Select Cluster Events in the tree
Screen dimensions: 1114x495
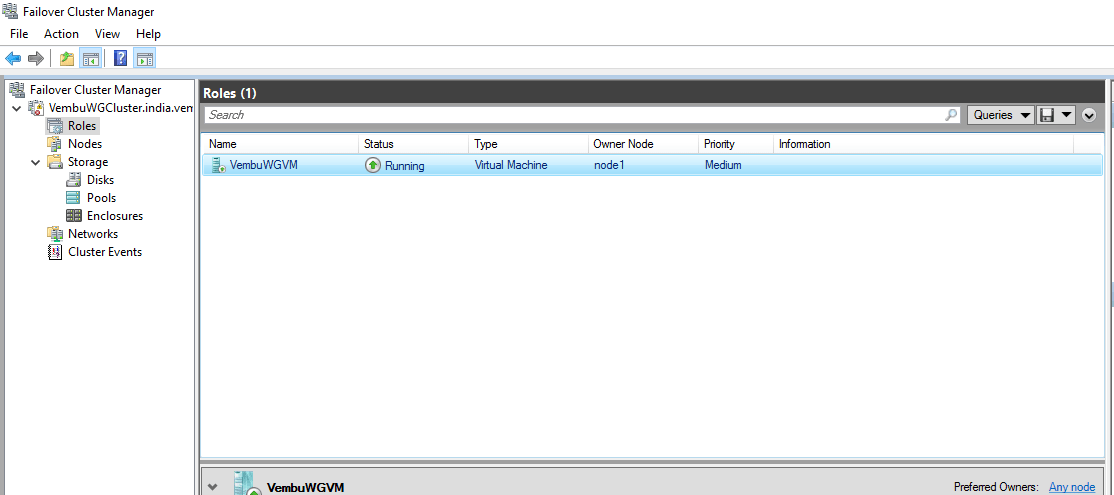click(x=104, y=252)
